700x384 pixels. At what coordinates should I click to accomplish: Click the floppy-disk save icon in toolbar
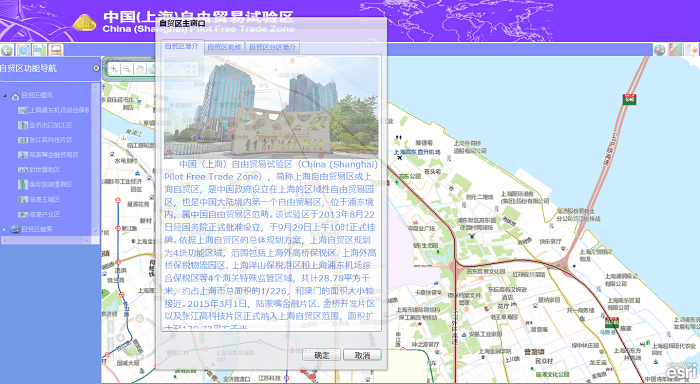[x=39, y=50]
